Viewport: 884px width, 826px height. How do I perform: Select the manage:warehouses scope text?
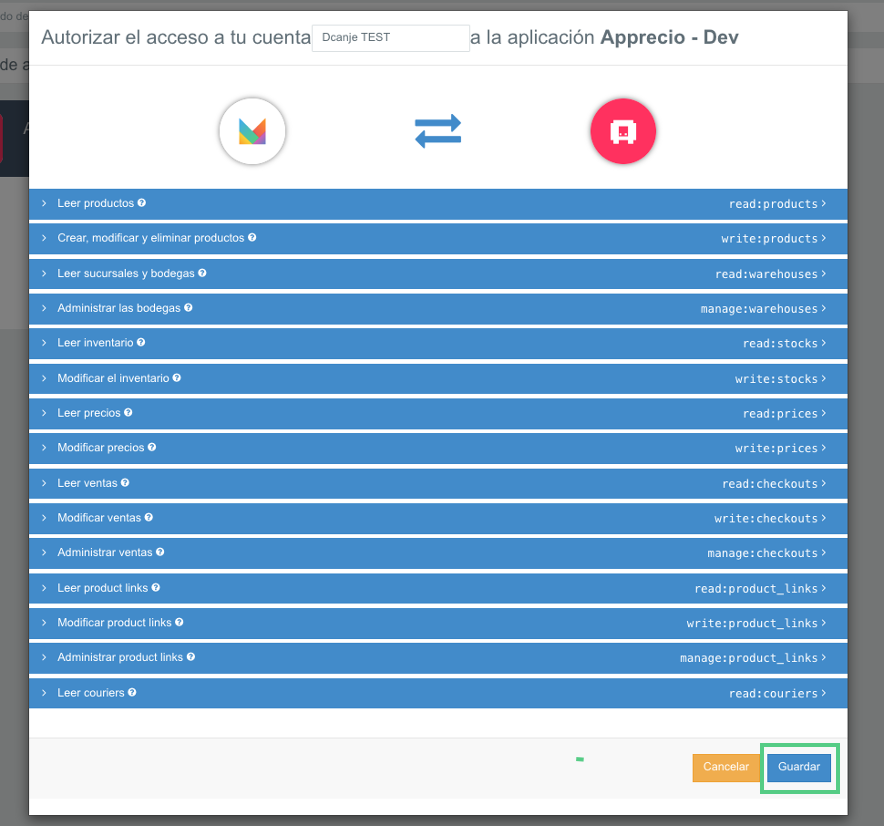pyautogui.click(x=759, y=309)
